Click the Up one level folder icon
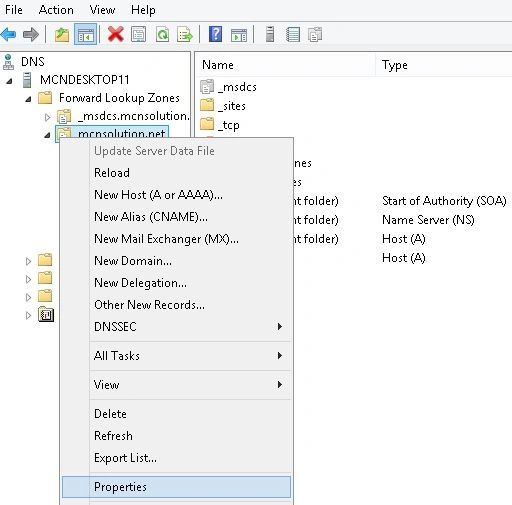Viewport: 512px width, 505px height. pos(62,34)
